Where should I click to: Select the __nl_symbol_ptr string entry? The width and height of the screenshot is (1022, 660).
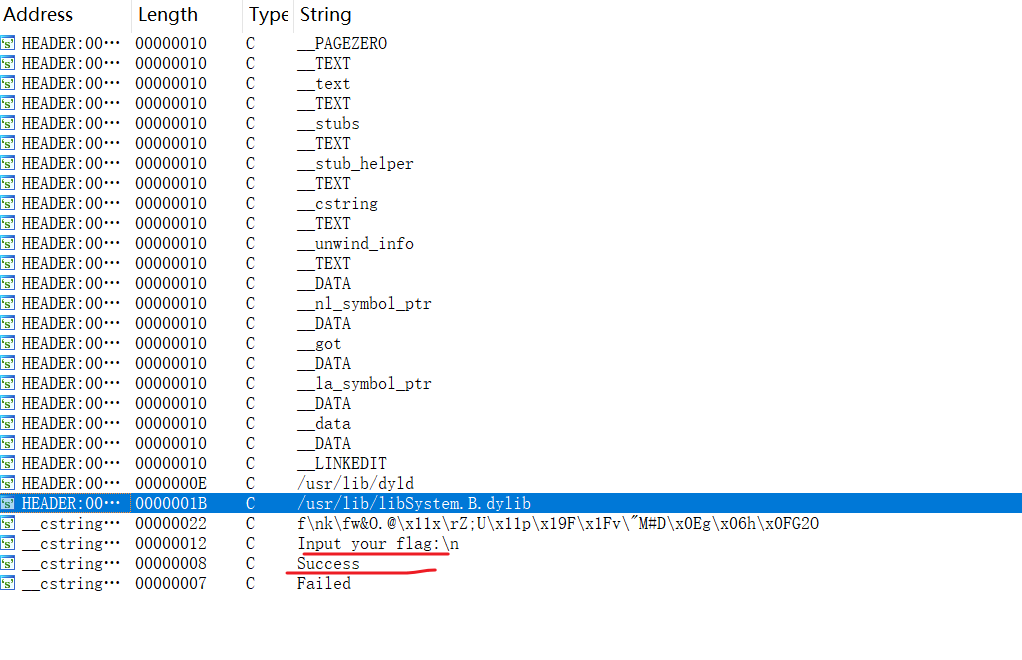click(x=364, y=303)
